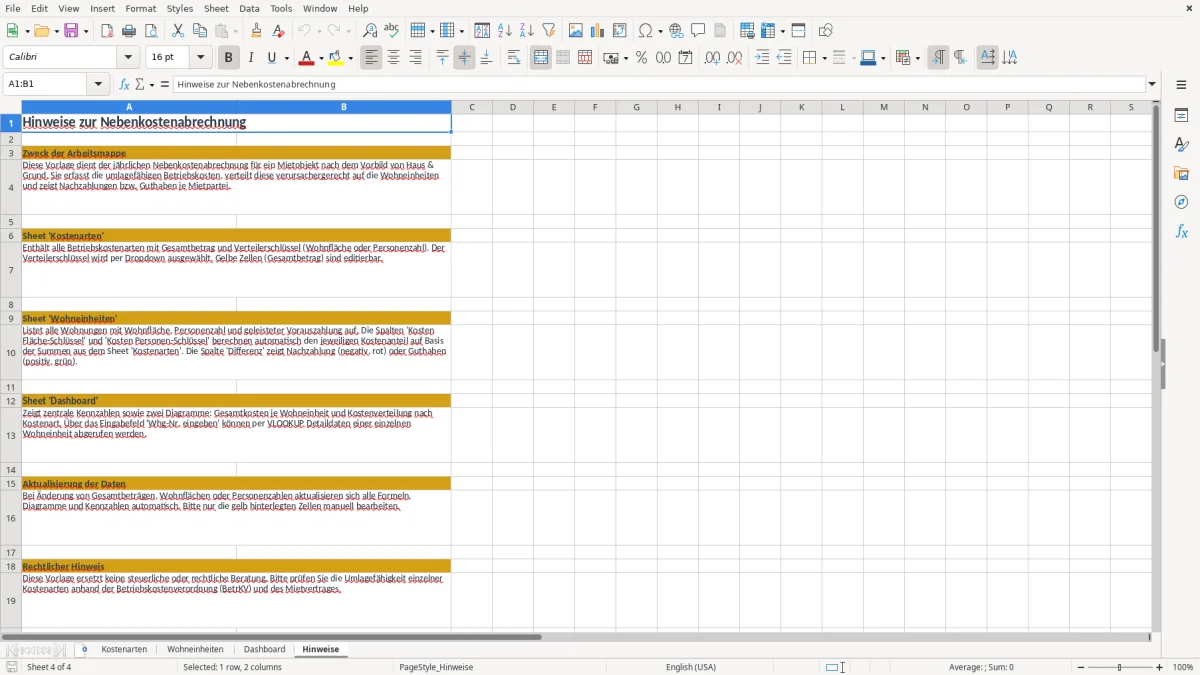Open the Styles menu
The width and height of the screenshot is (1200, 675).
click(180, 8)
